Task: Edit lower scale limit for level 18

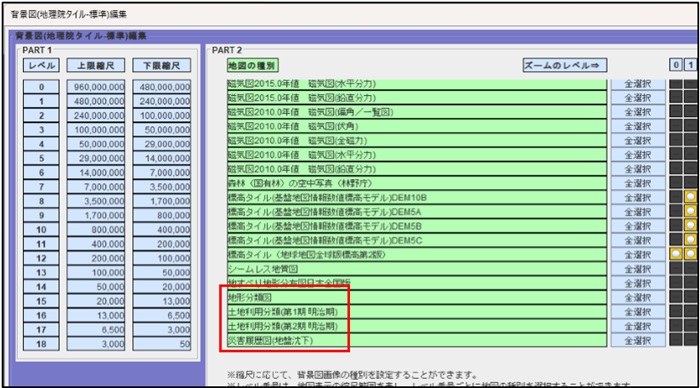Action: (162, 344)
